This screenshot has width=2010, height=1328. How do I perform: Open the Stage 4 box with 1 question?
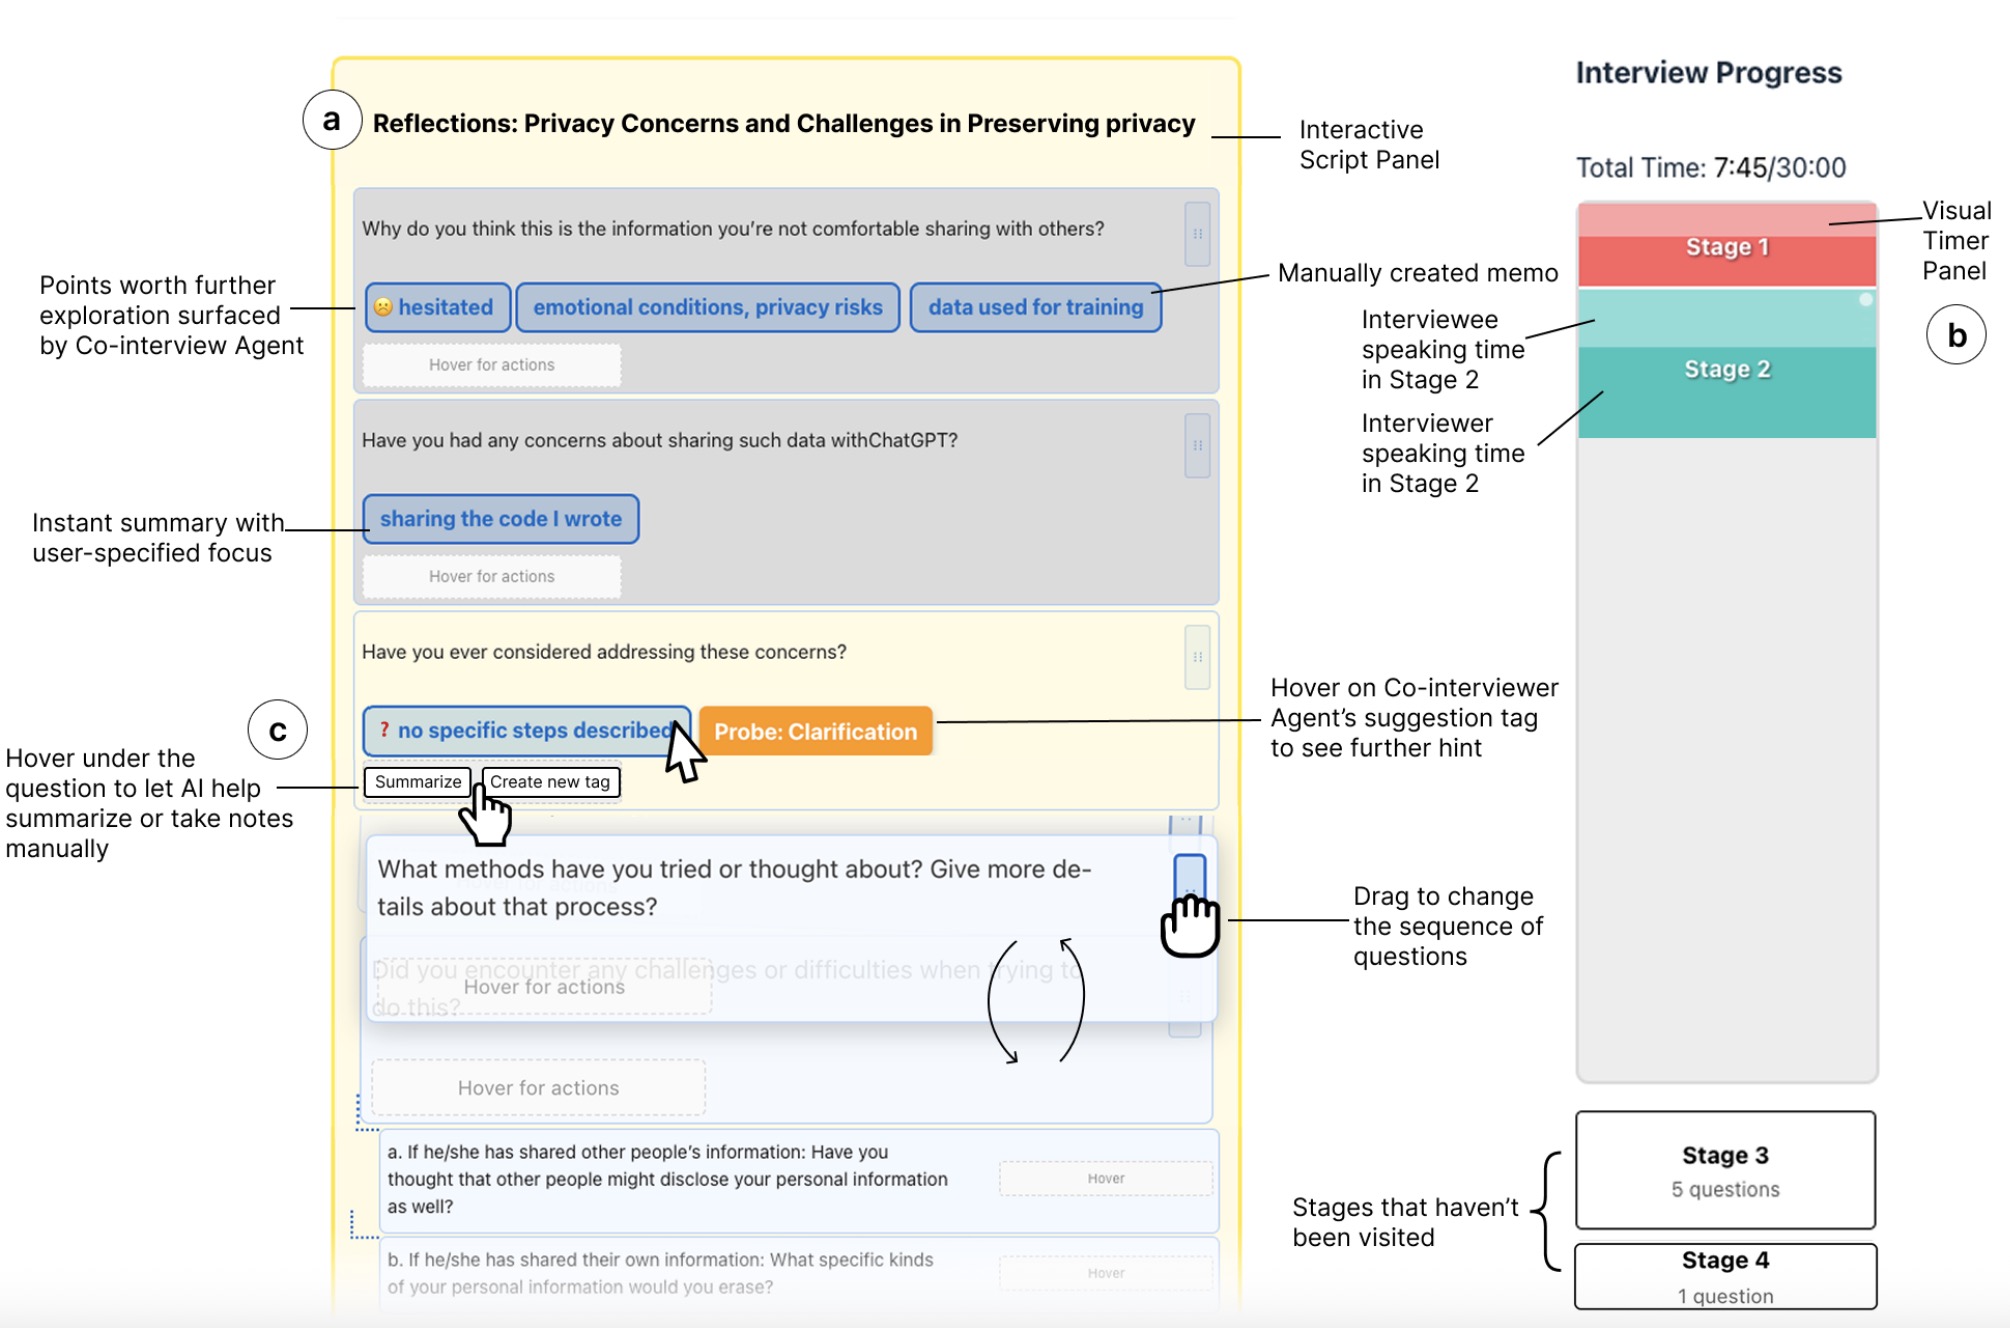tap(1725, 1276)
